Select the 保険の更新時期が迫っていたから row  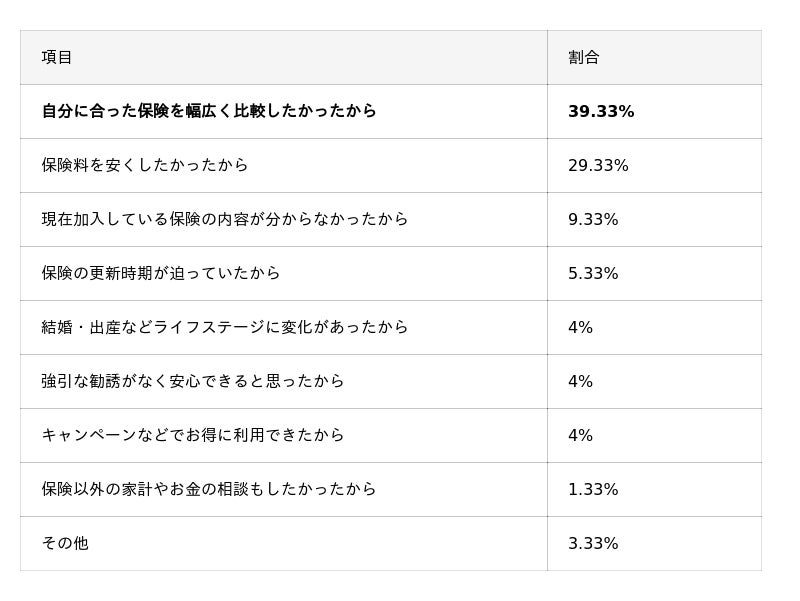pyautogui.click(x=161, y=273)
